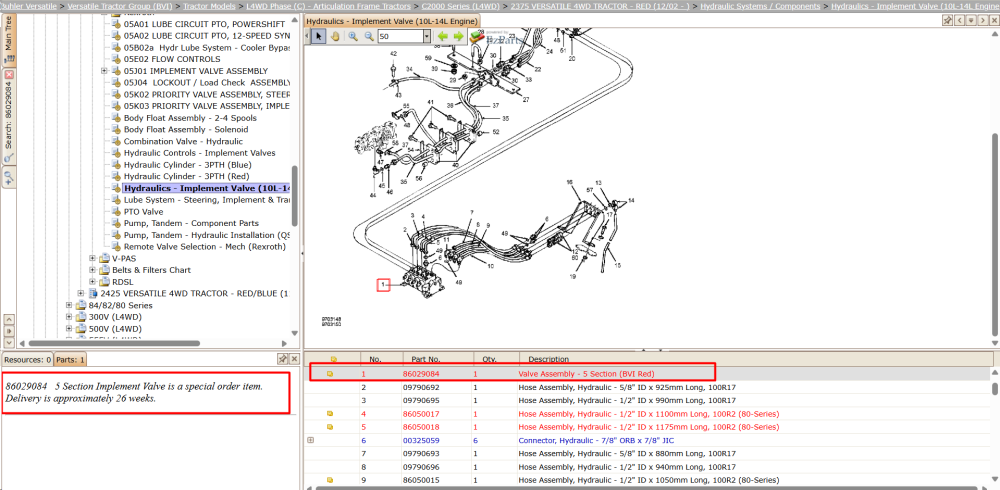1000x490 pixels.
Task: Sort table by Description column
Action: coord(756,359)
